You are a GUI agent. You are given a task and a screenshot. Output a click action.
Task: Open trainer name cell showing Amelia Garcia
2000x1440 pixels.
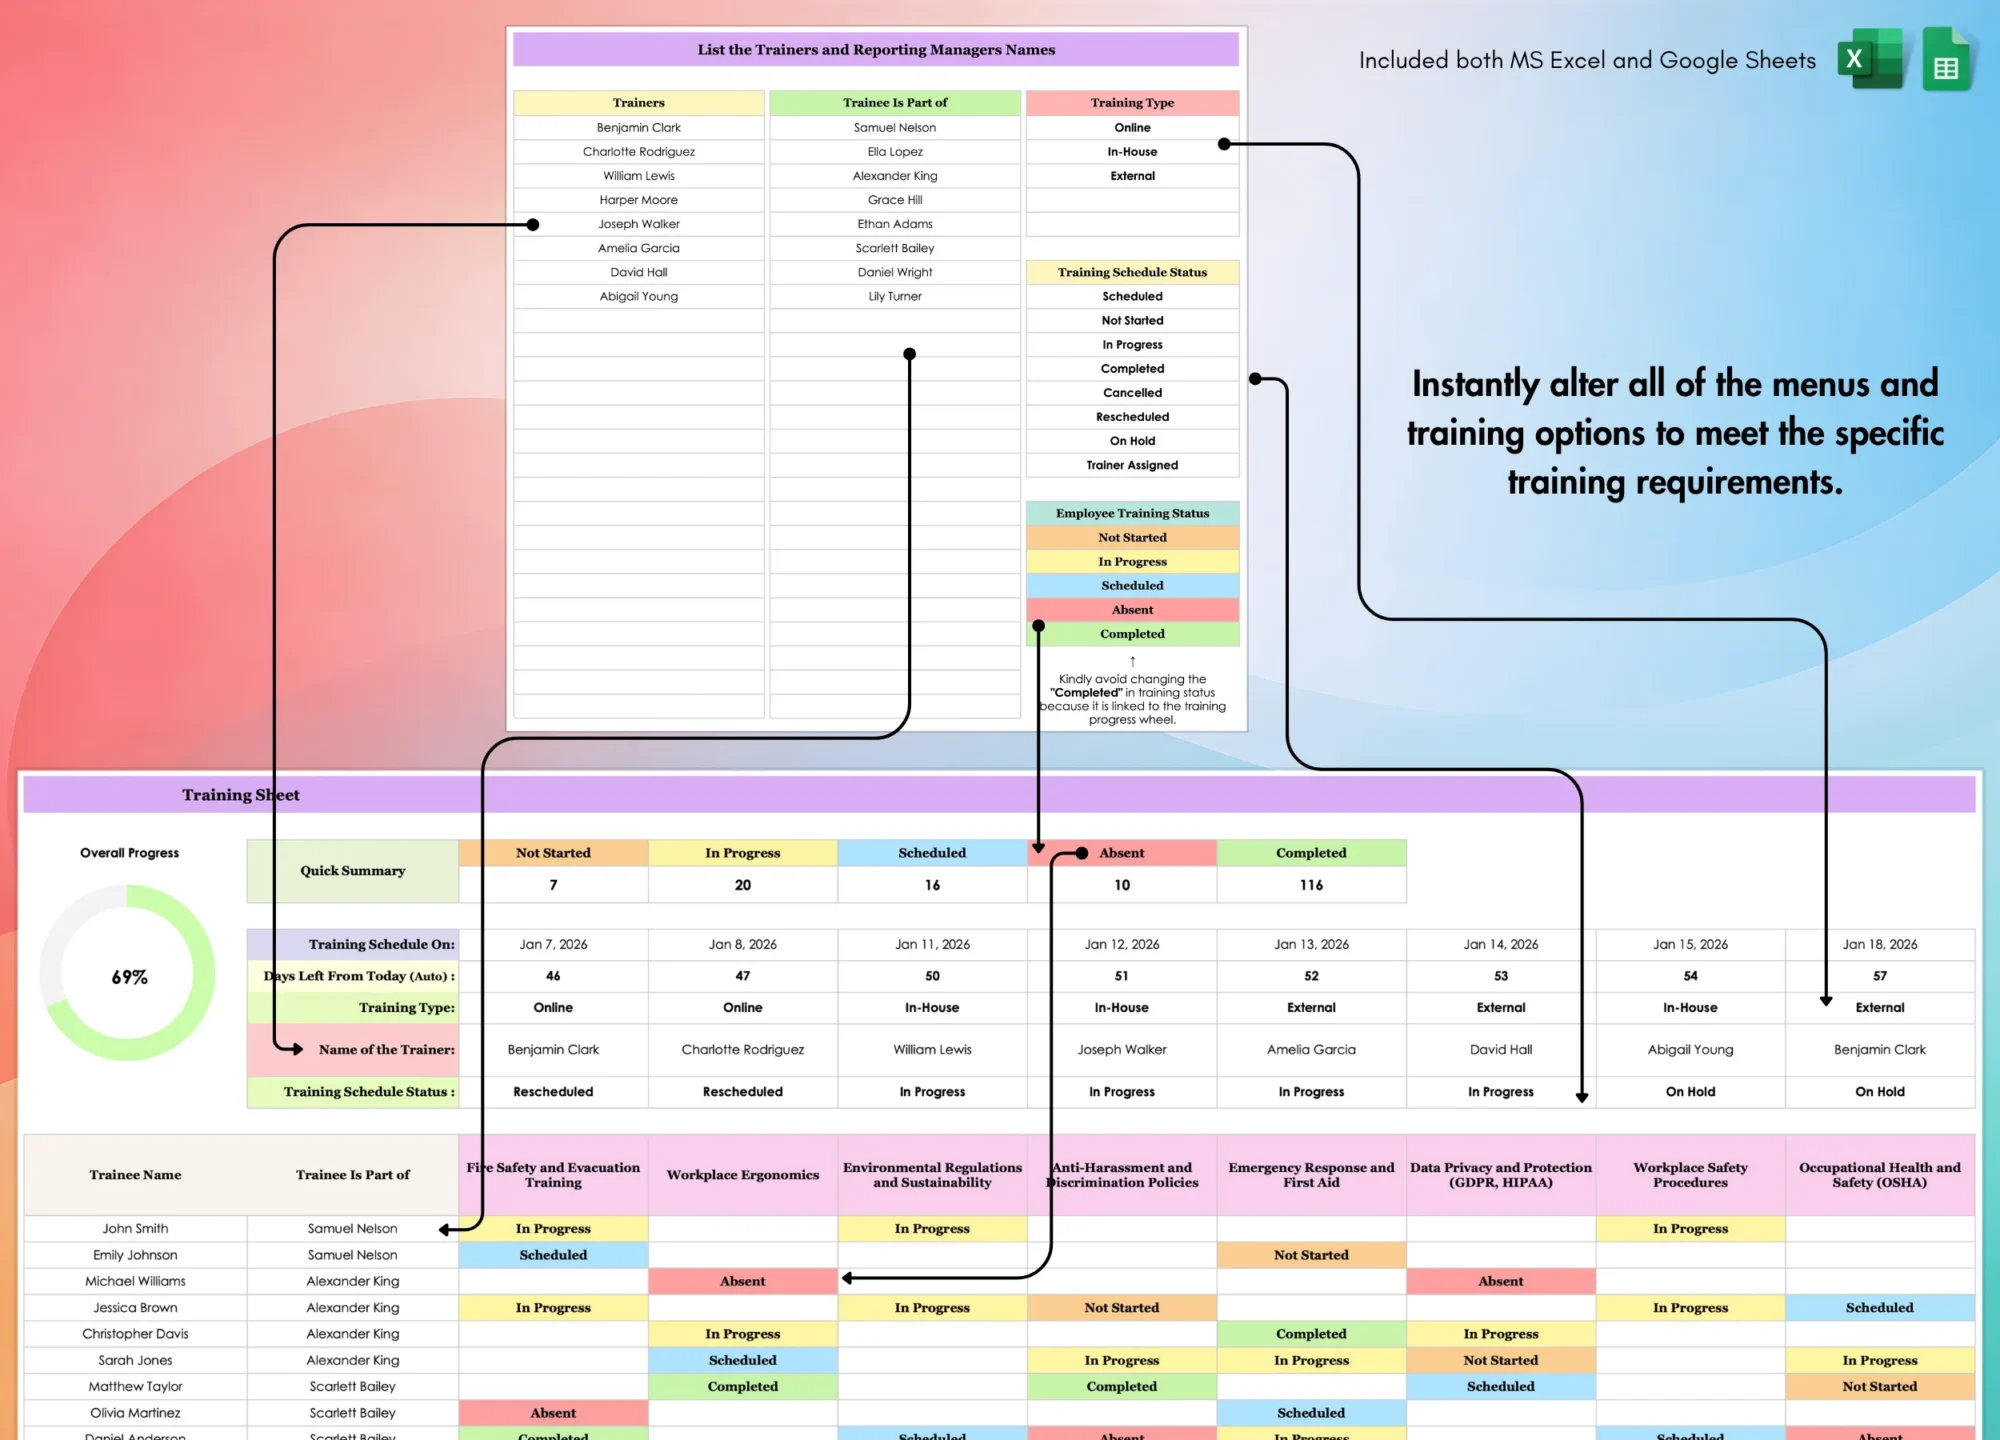click(1311, 1050)
